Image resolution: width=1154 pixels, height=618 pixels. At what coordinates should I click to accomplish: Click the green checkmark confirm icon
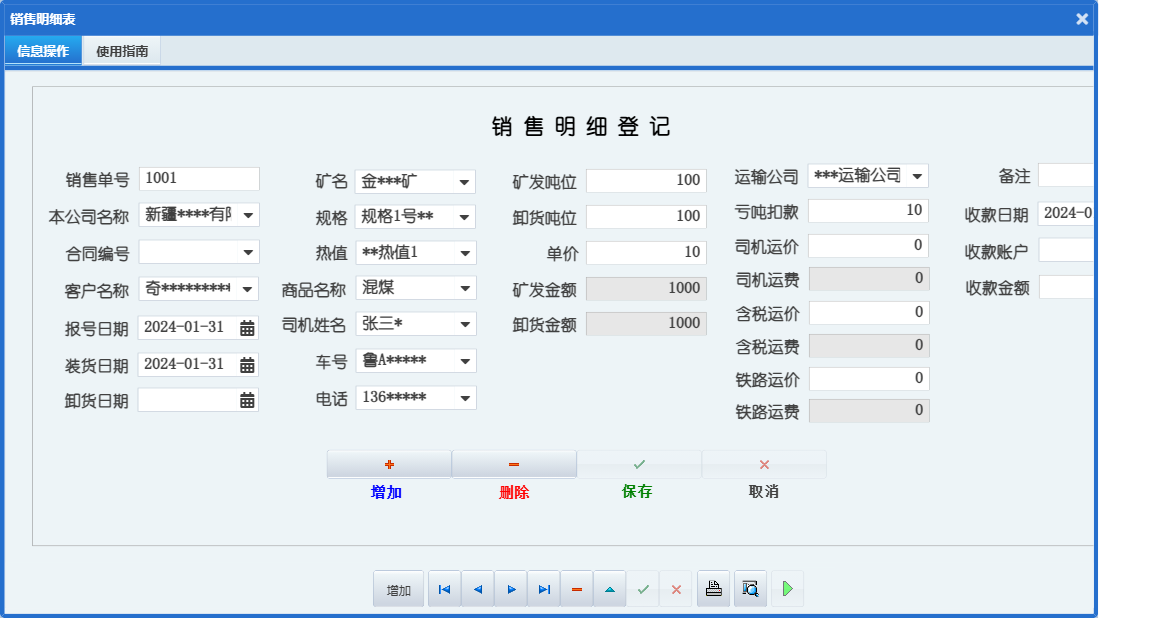tap(642, 589)
